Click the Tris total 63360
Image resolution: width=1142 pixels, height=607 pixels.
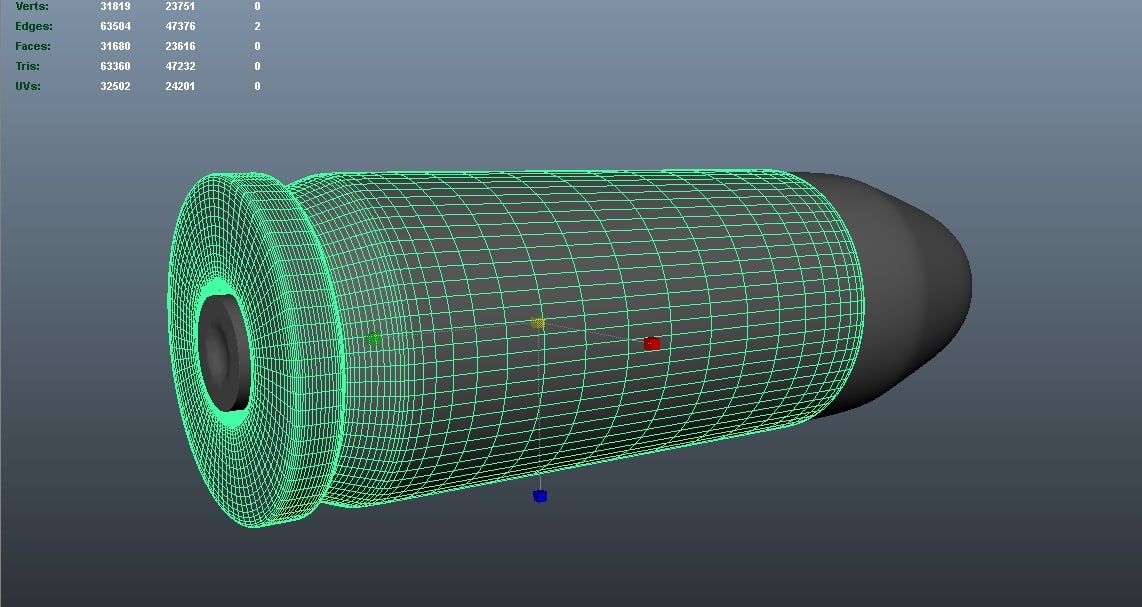pyautogui.click(x=115, y=66)
